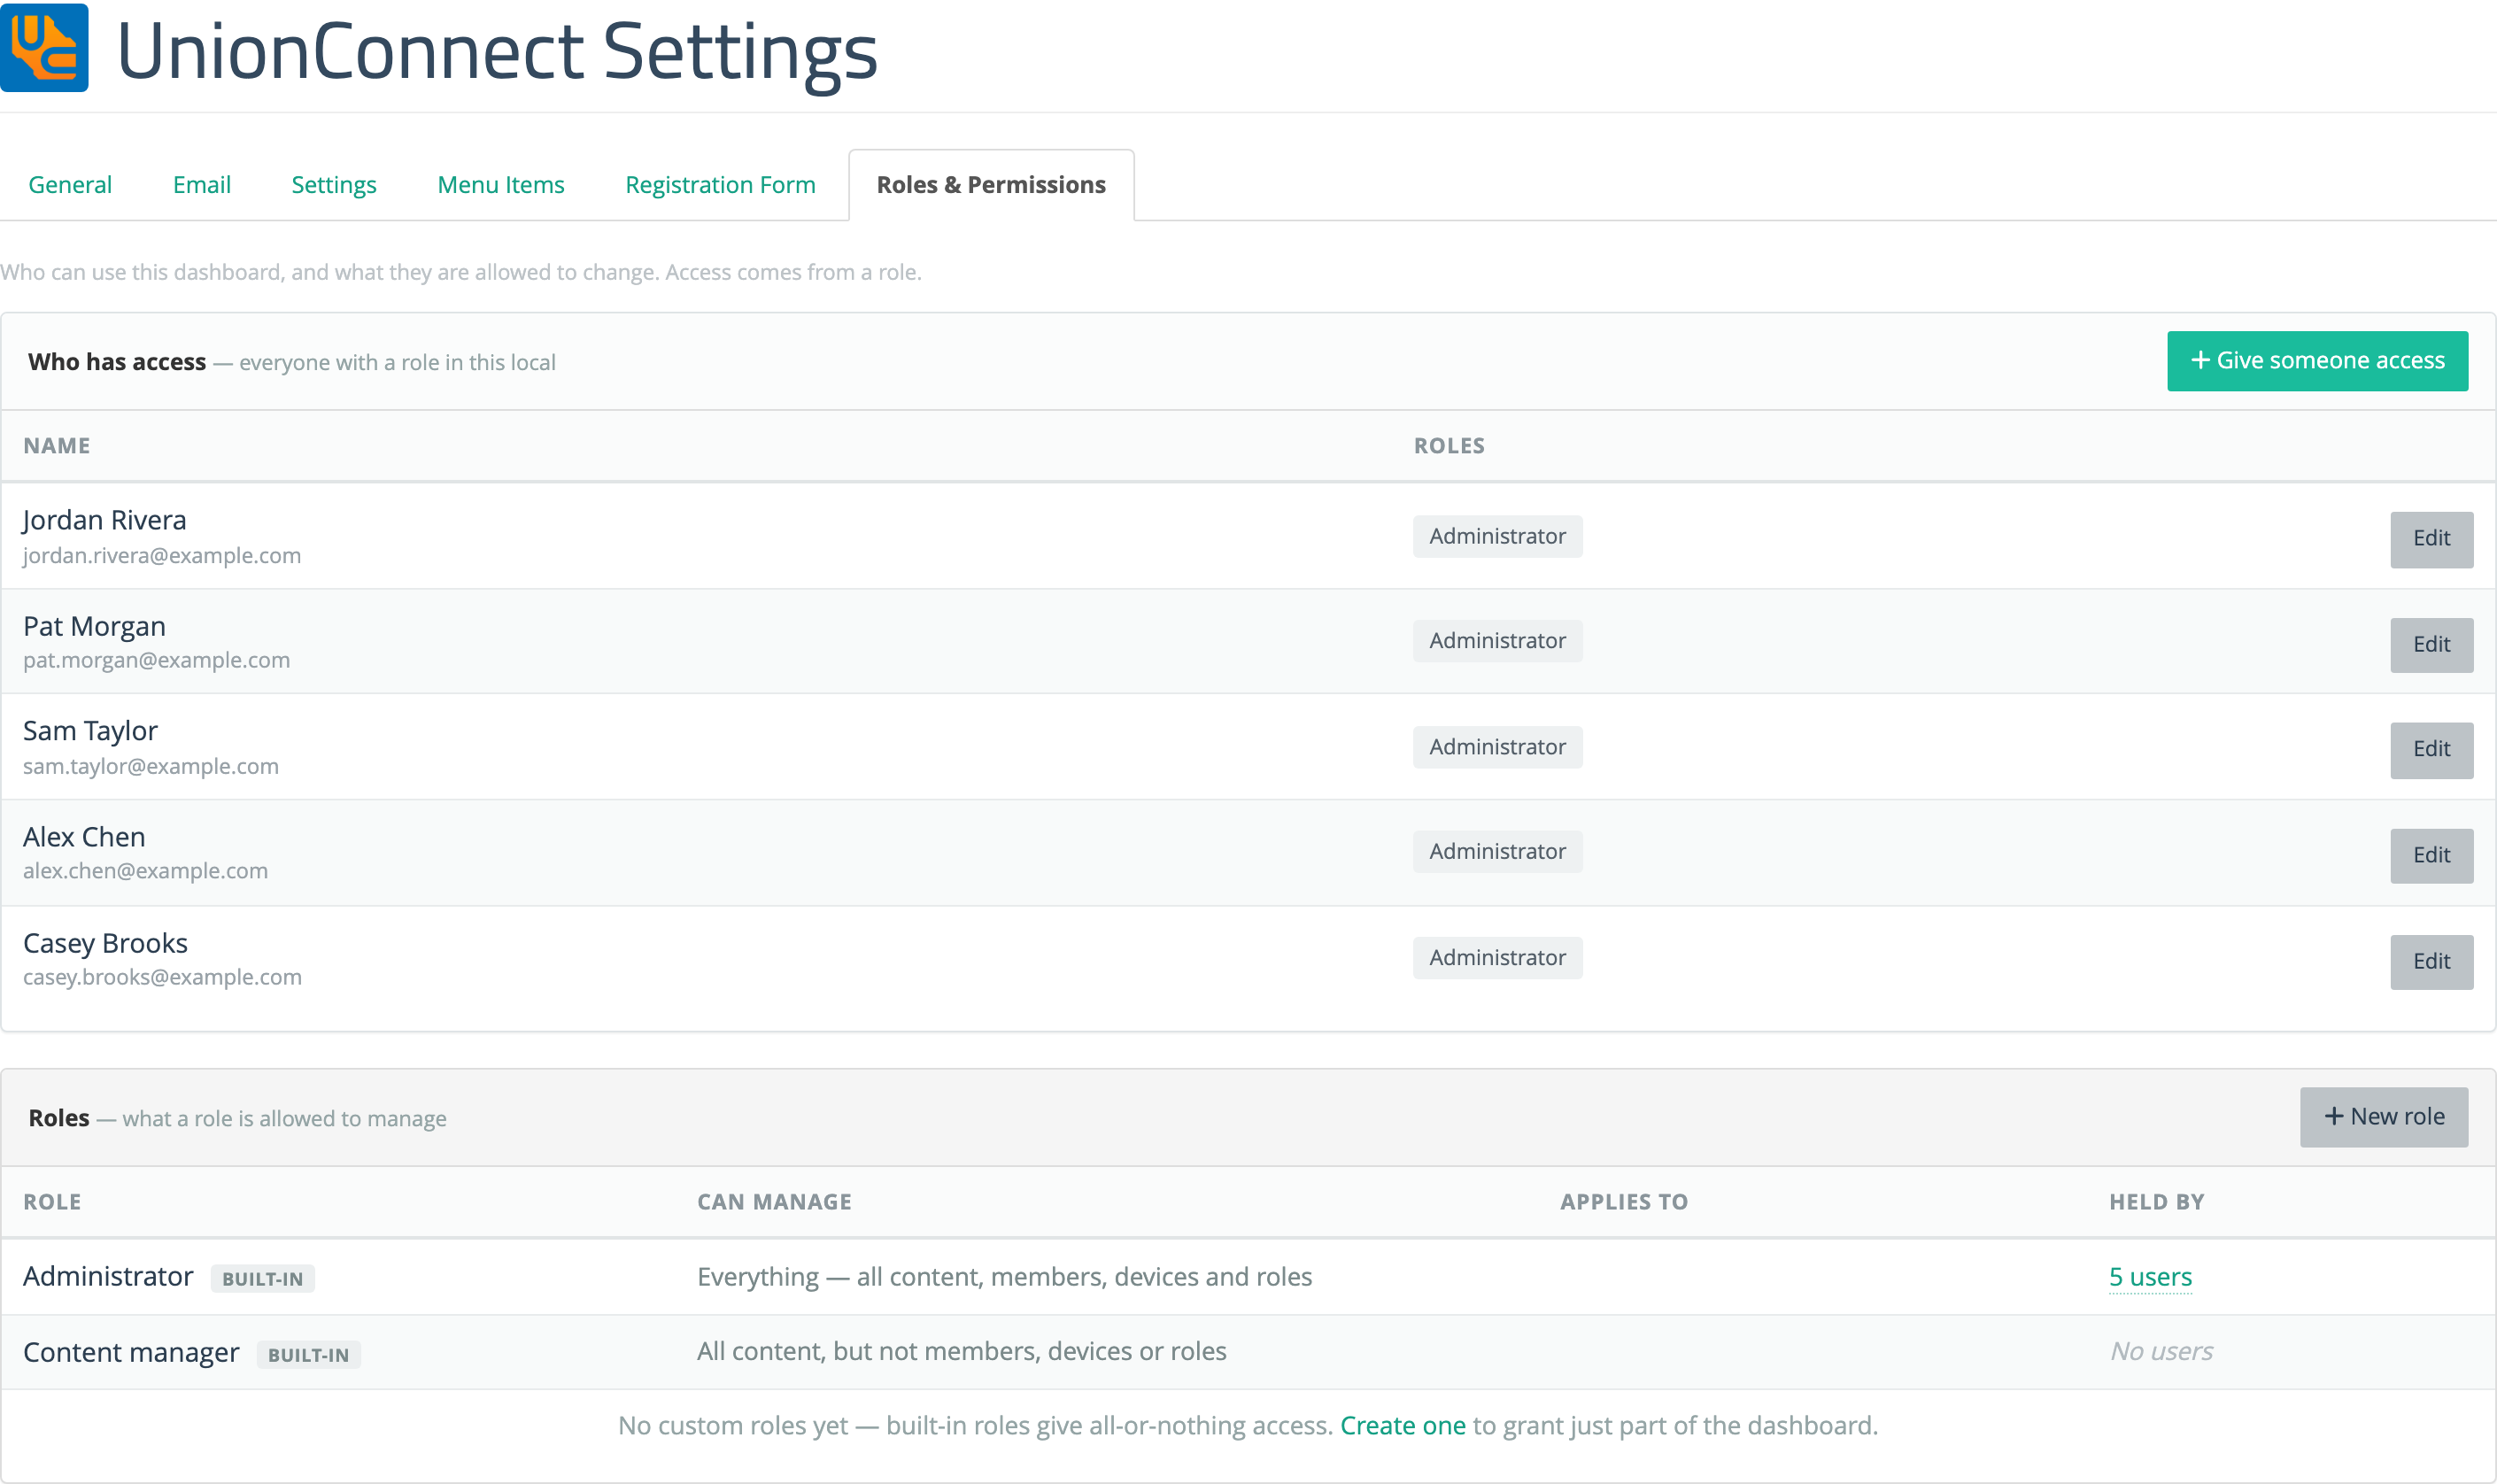Viewport: 2497px width, 1484px height.
Task: Click the No users text for Content manager
Action: pos(2161,1352)
